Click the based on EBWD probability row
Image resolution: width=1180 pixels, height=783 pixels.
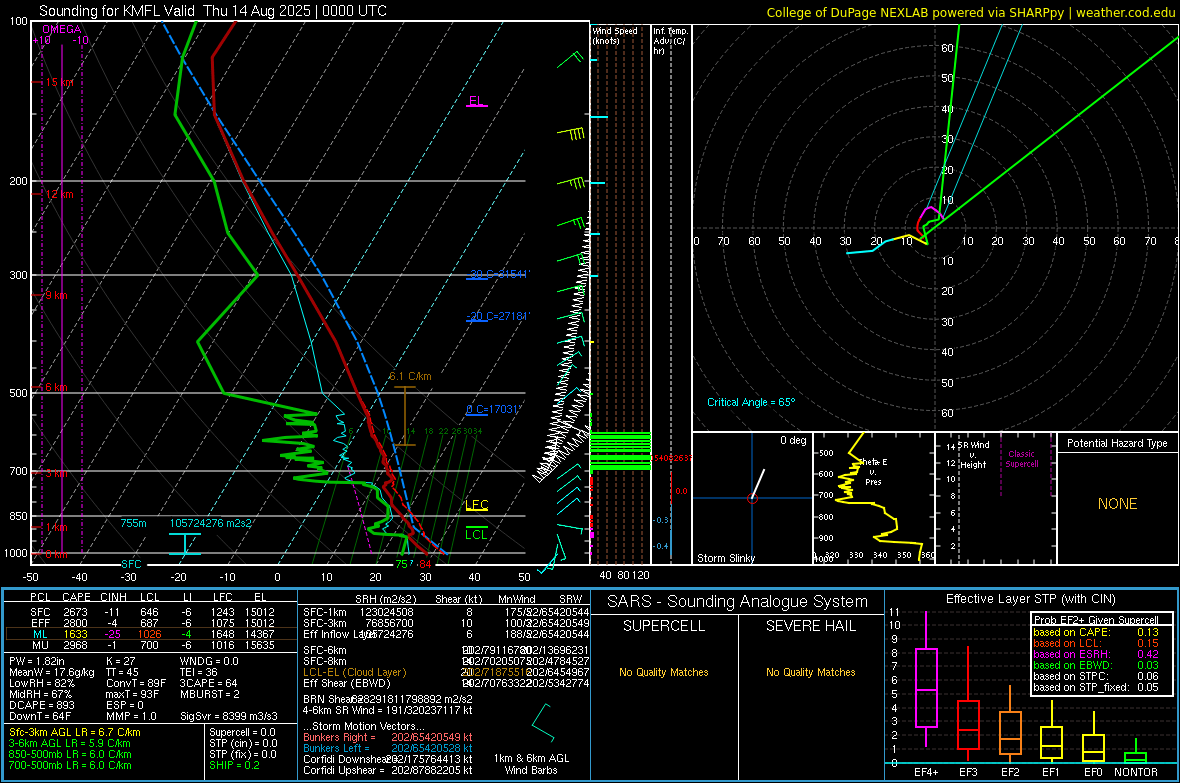(x=1096, y=665)
